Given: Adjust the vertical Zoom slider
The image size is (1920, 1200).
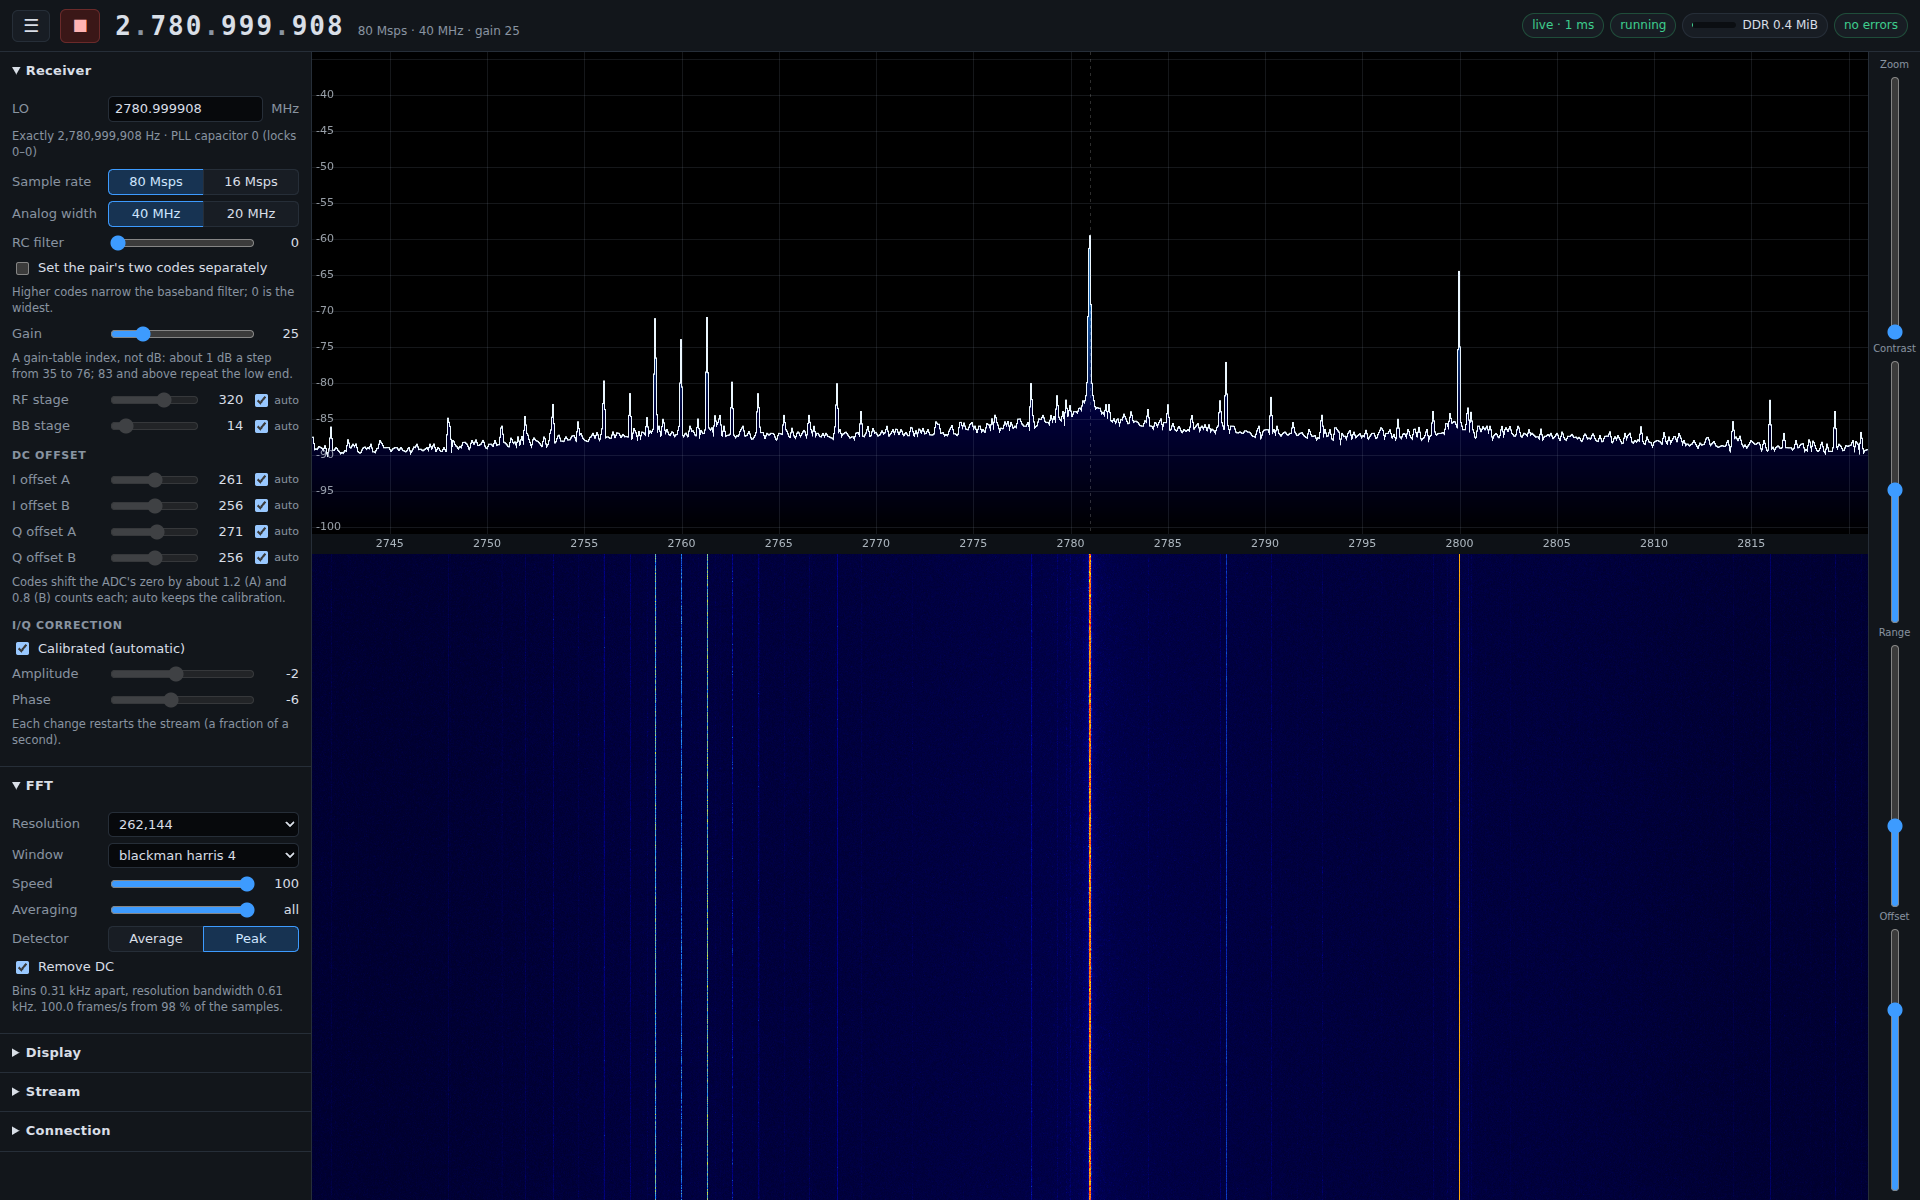Looking at the screenshot, I should (x=1894, y=207).
